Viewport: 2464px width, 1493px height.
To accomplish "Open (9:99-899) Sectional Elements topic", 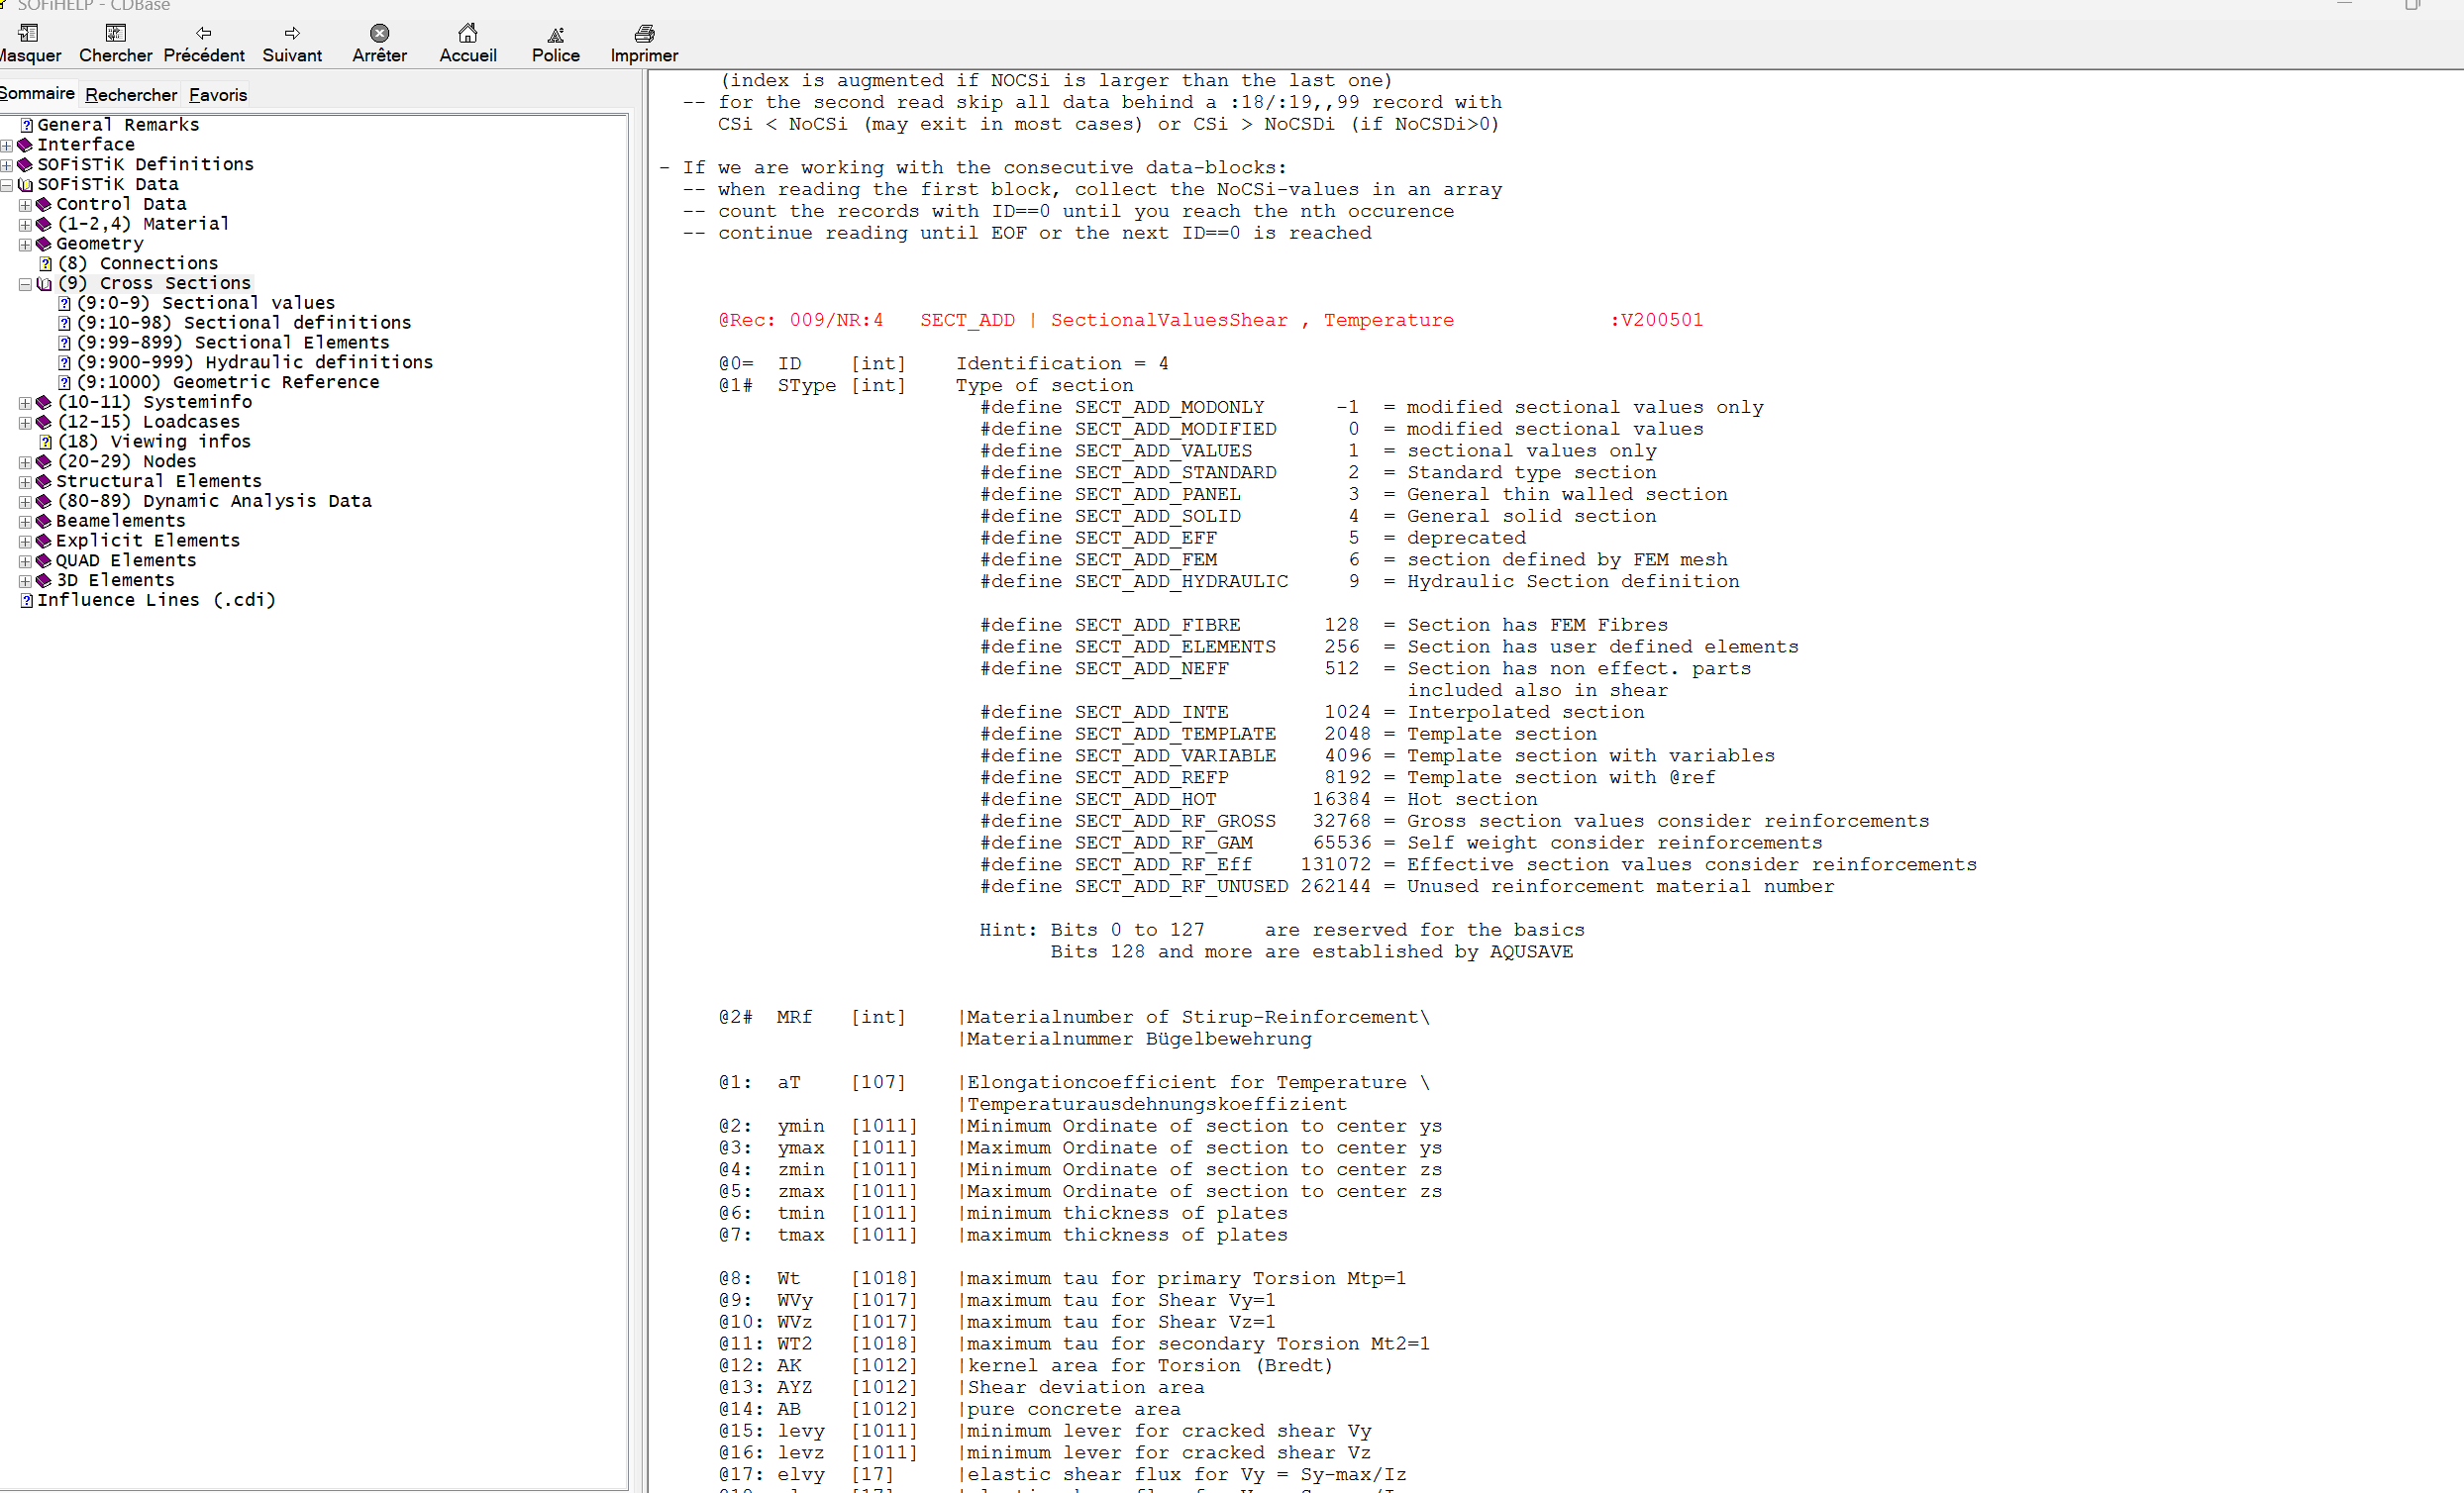I will coord(233,343).
